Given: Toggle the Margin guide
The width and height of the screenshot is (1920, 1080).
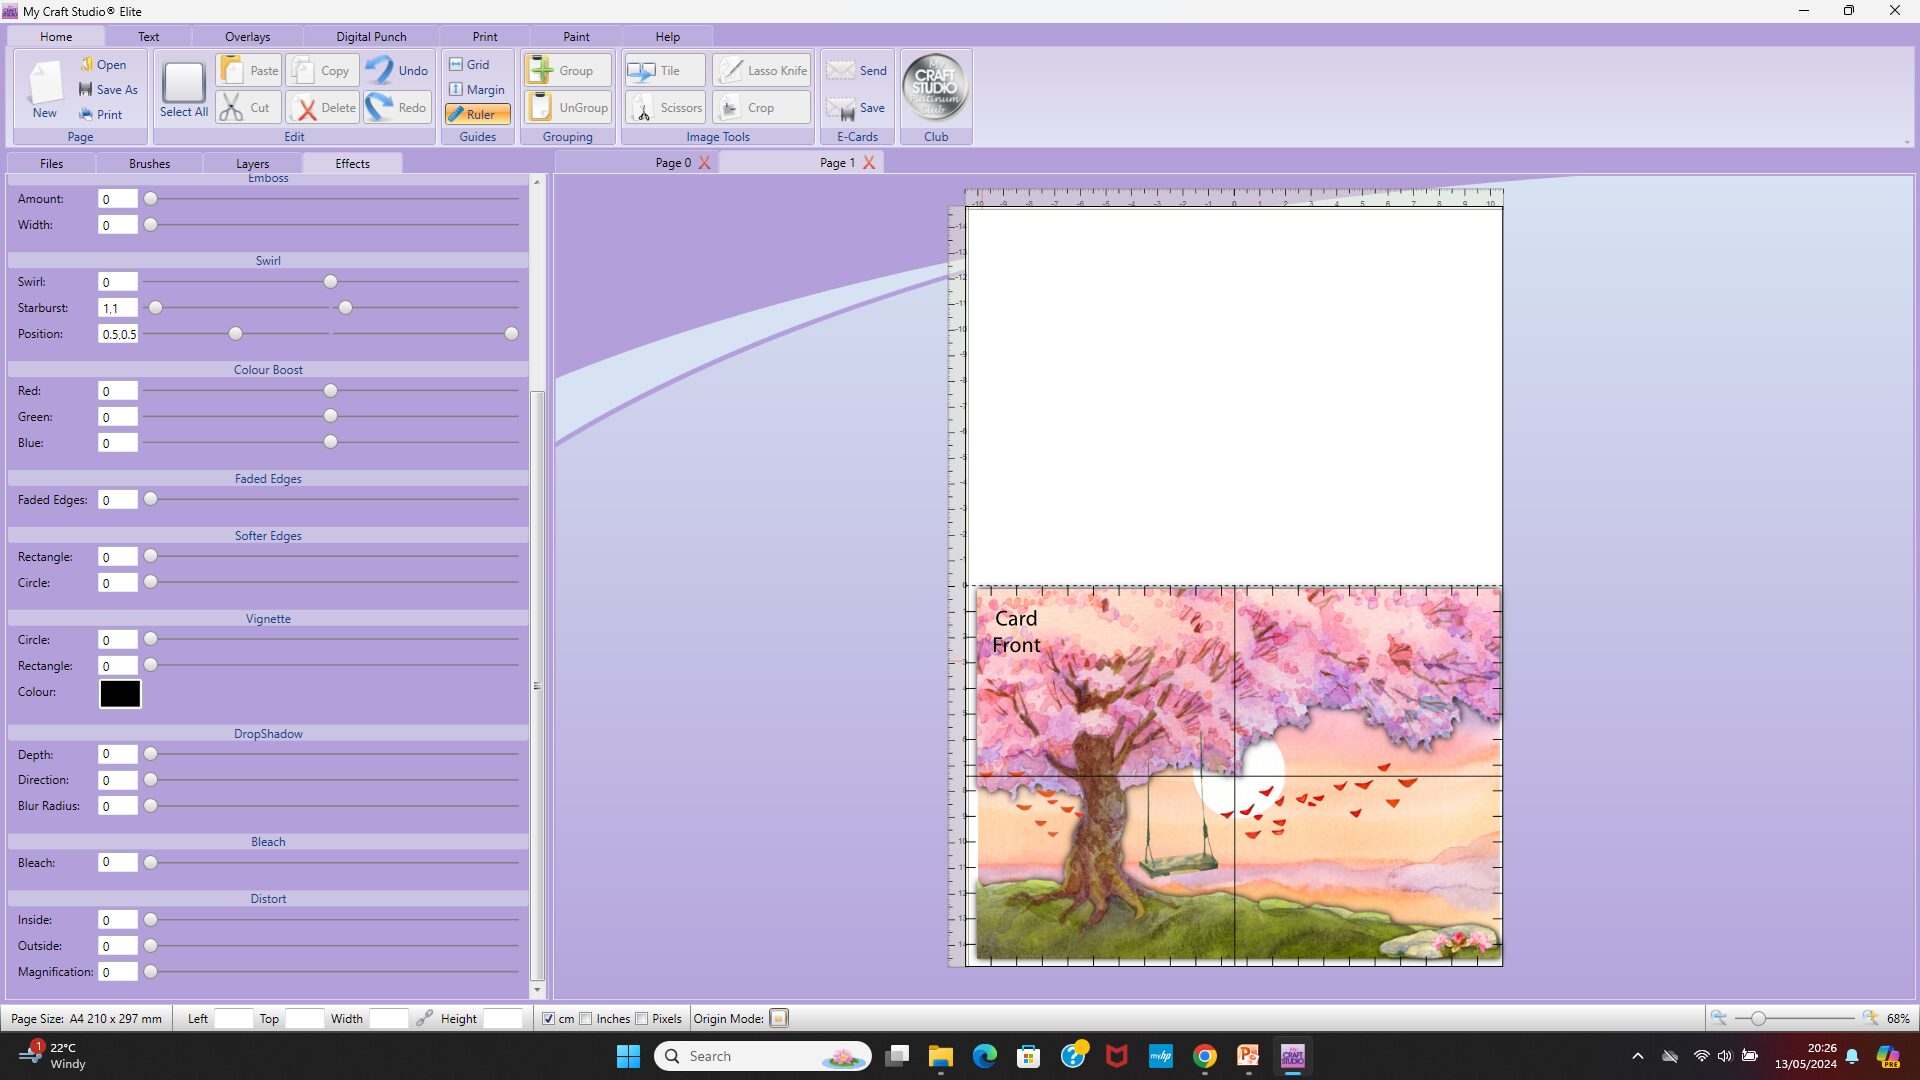Looking at the screenshot, I should [x=477, y=90].
